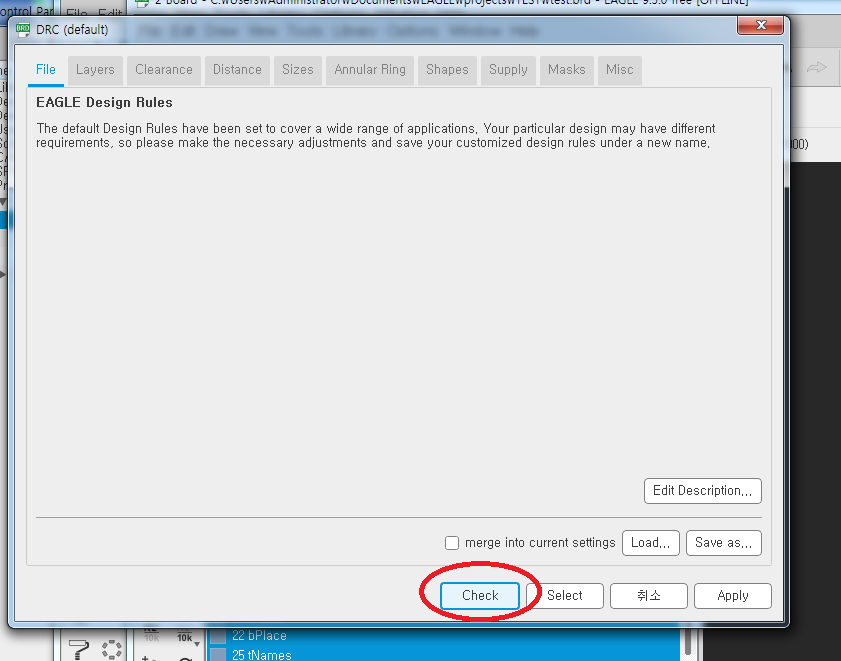The width and height of the screenshot is (841, 661).
Task: Load a design rules file
Action: 651,543
